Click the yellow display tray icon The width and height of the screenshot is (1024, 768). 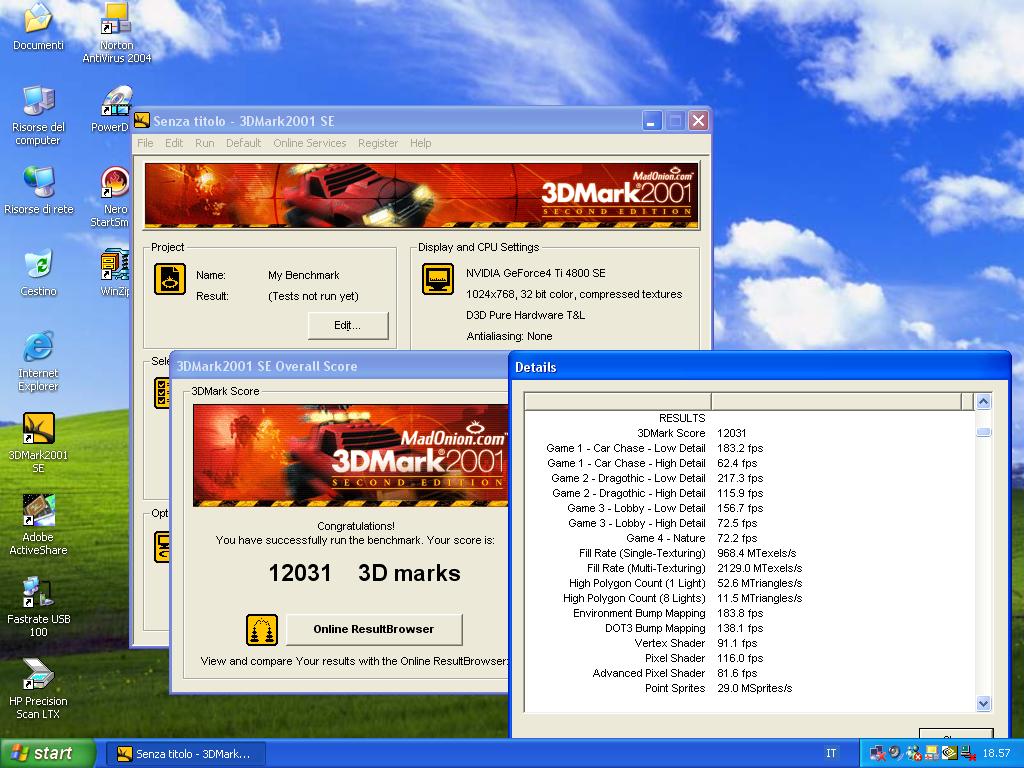click(932, 753)
